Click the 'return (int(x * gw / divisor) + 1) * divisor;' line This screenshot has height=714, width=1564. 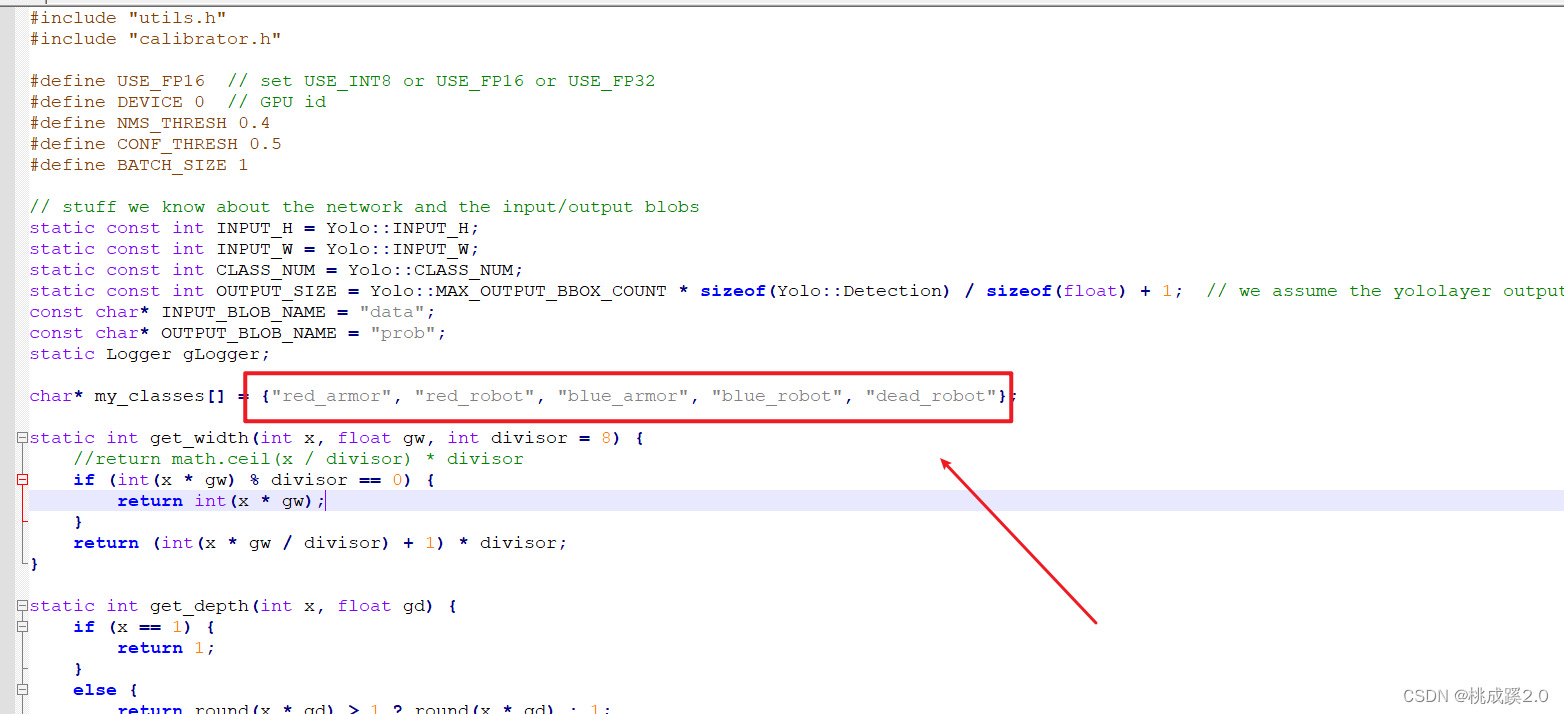[321, 543]
